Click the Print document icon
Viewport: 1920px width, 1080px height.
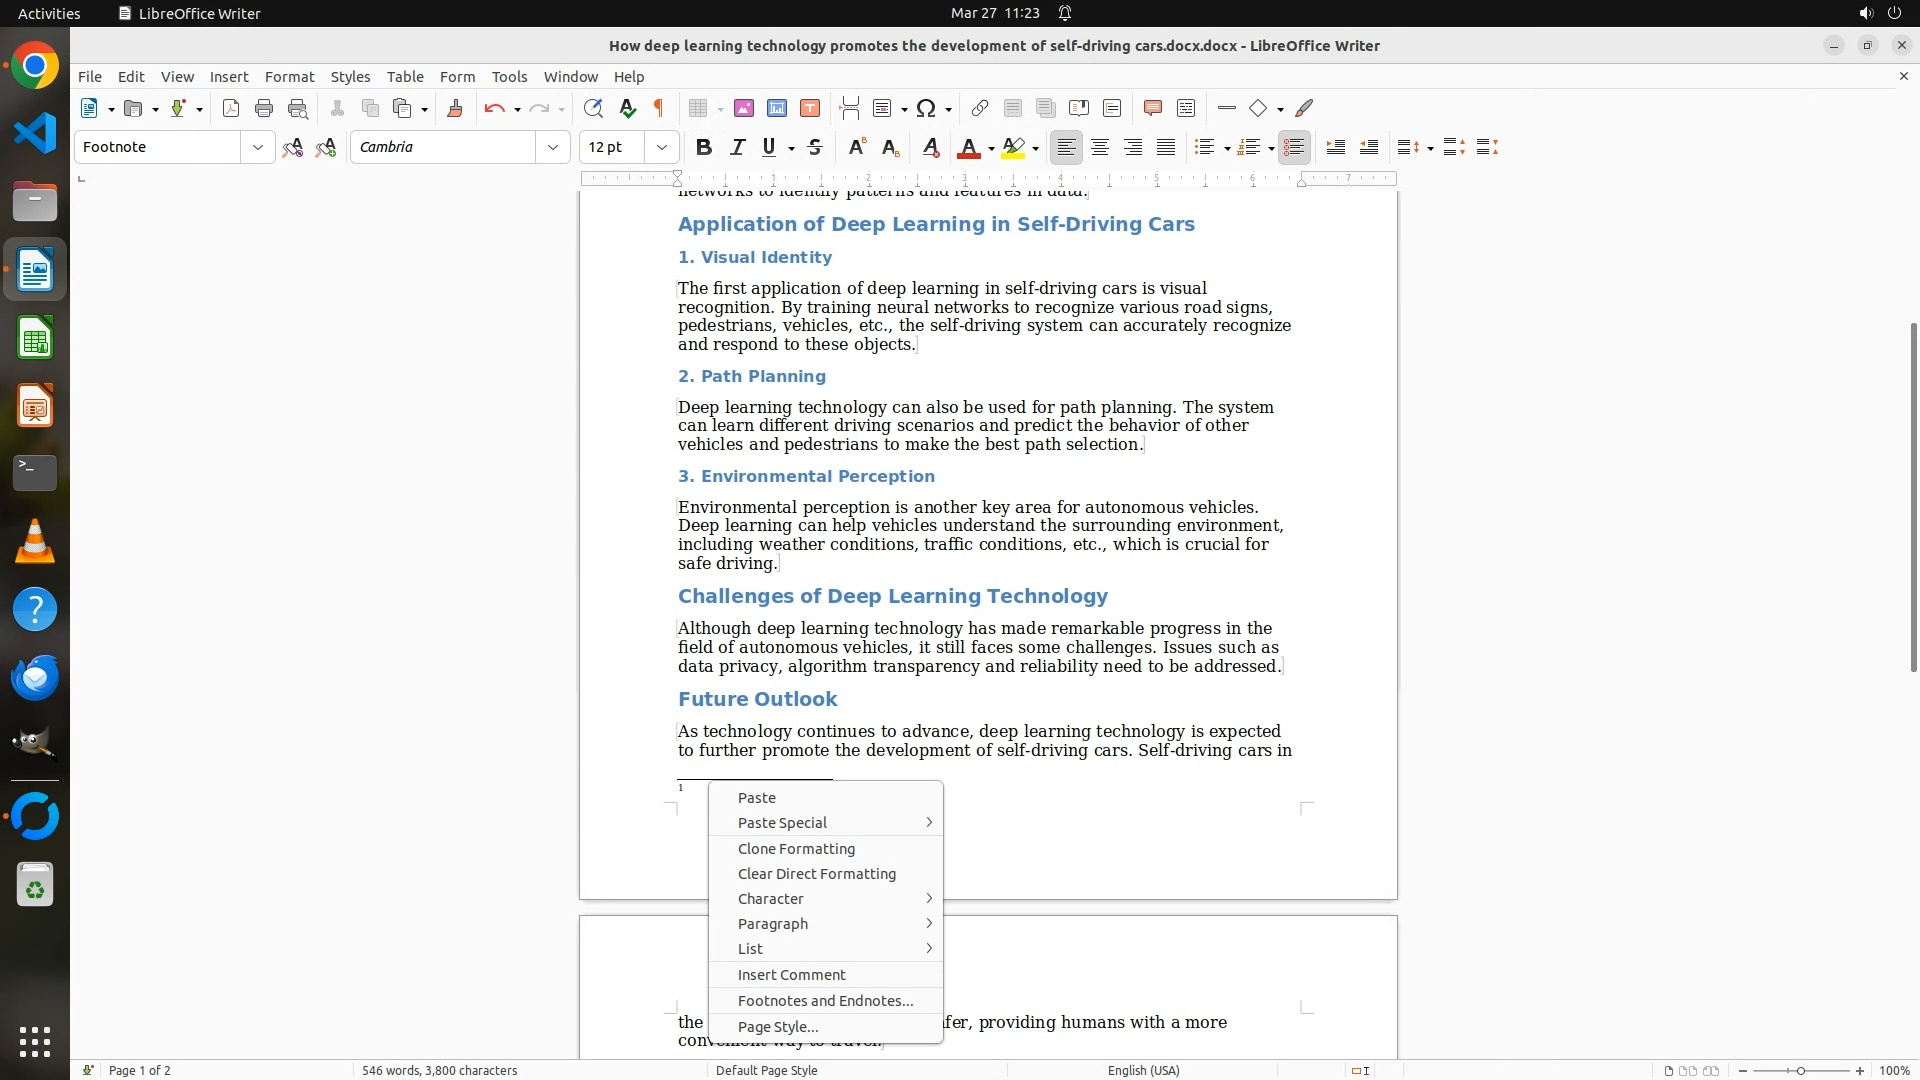pyautogui.click(x=264, y=109)
